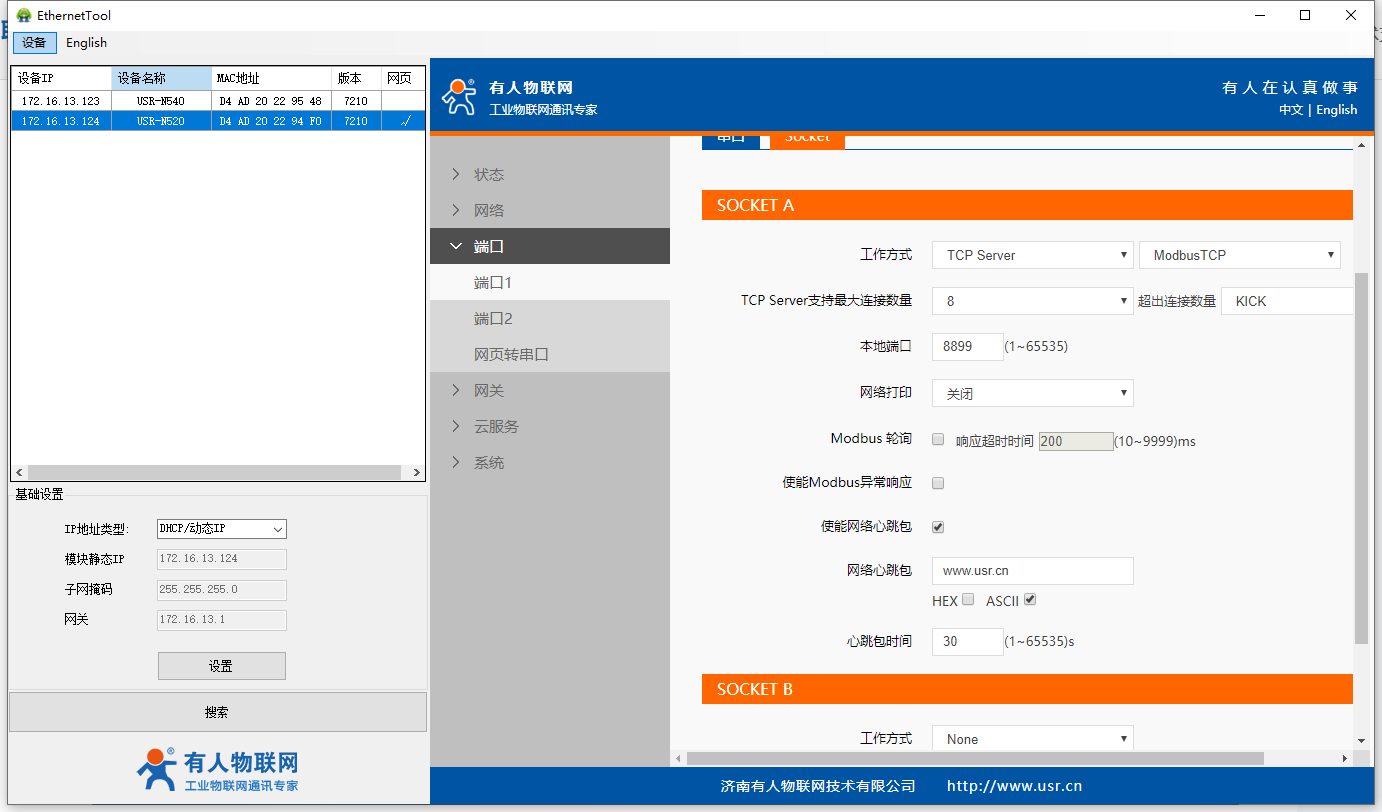
Task: Open the 设备 menu
Action: [34, 43]
